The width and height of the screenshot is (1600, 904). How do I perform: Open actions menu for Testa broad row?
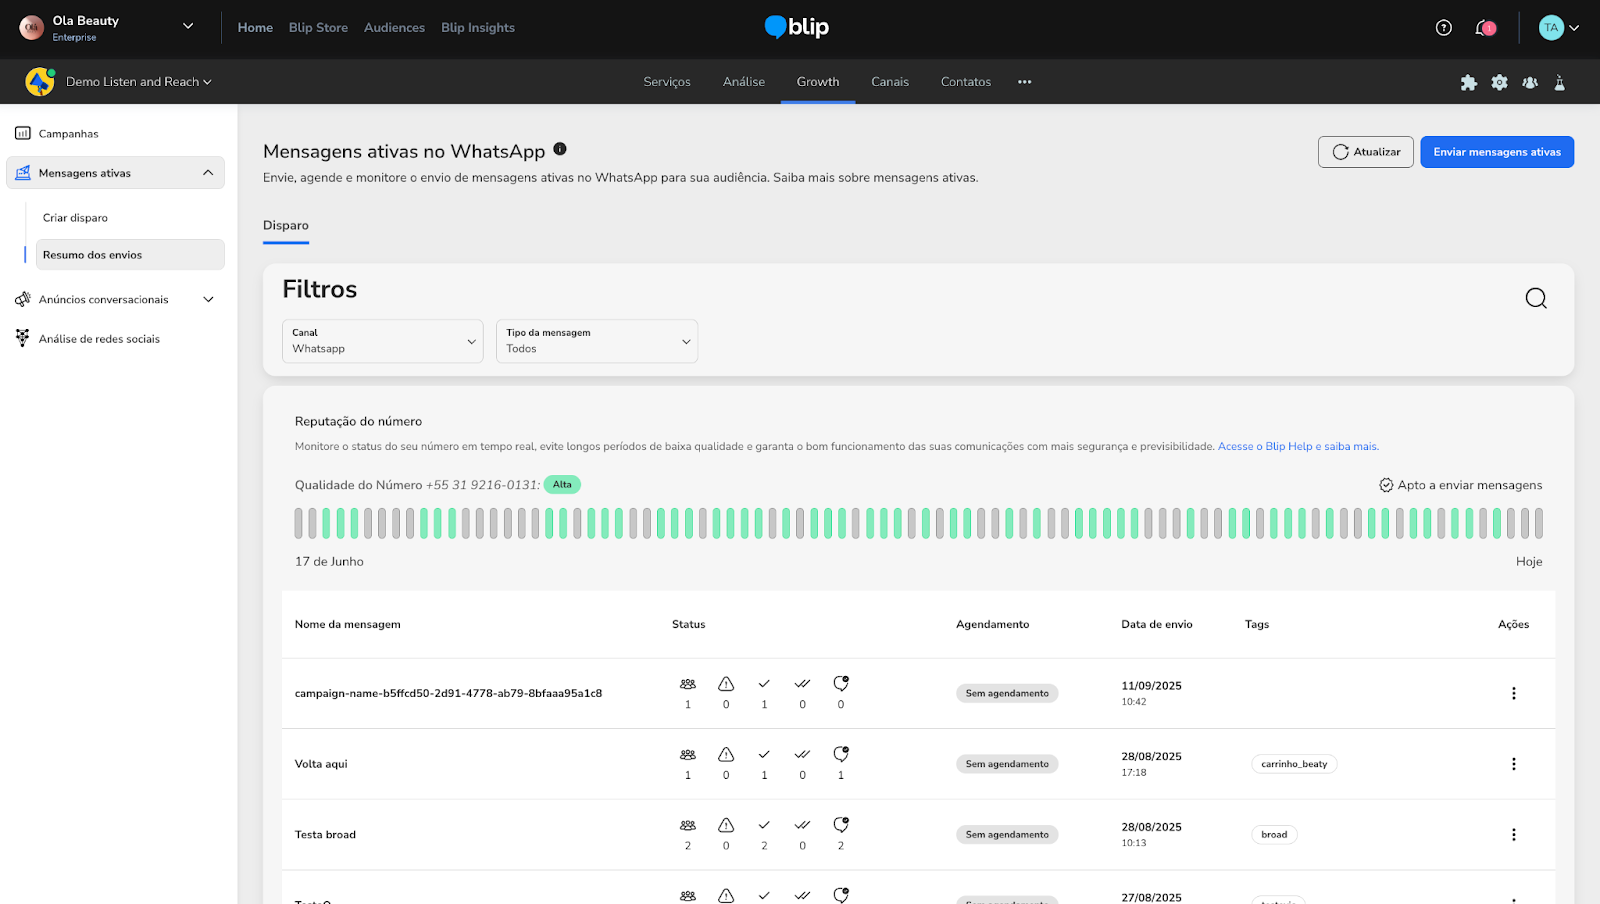(1513, 835)
